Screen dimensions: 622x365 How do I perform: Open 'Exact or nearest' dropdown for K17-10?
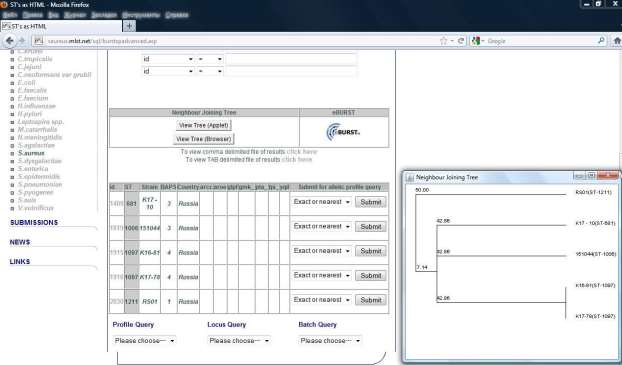[x=322, y=202]
